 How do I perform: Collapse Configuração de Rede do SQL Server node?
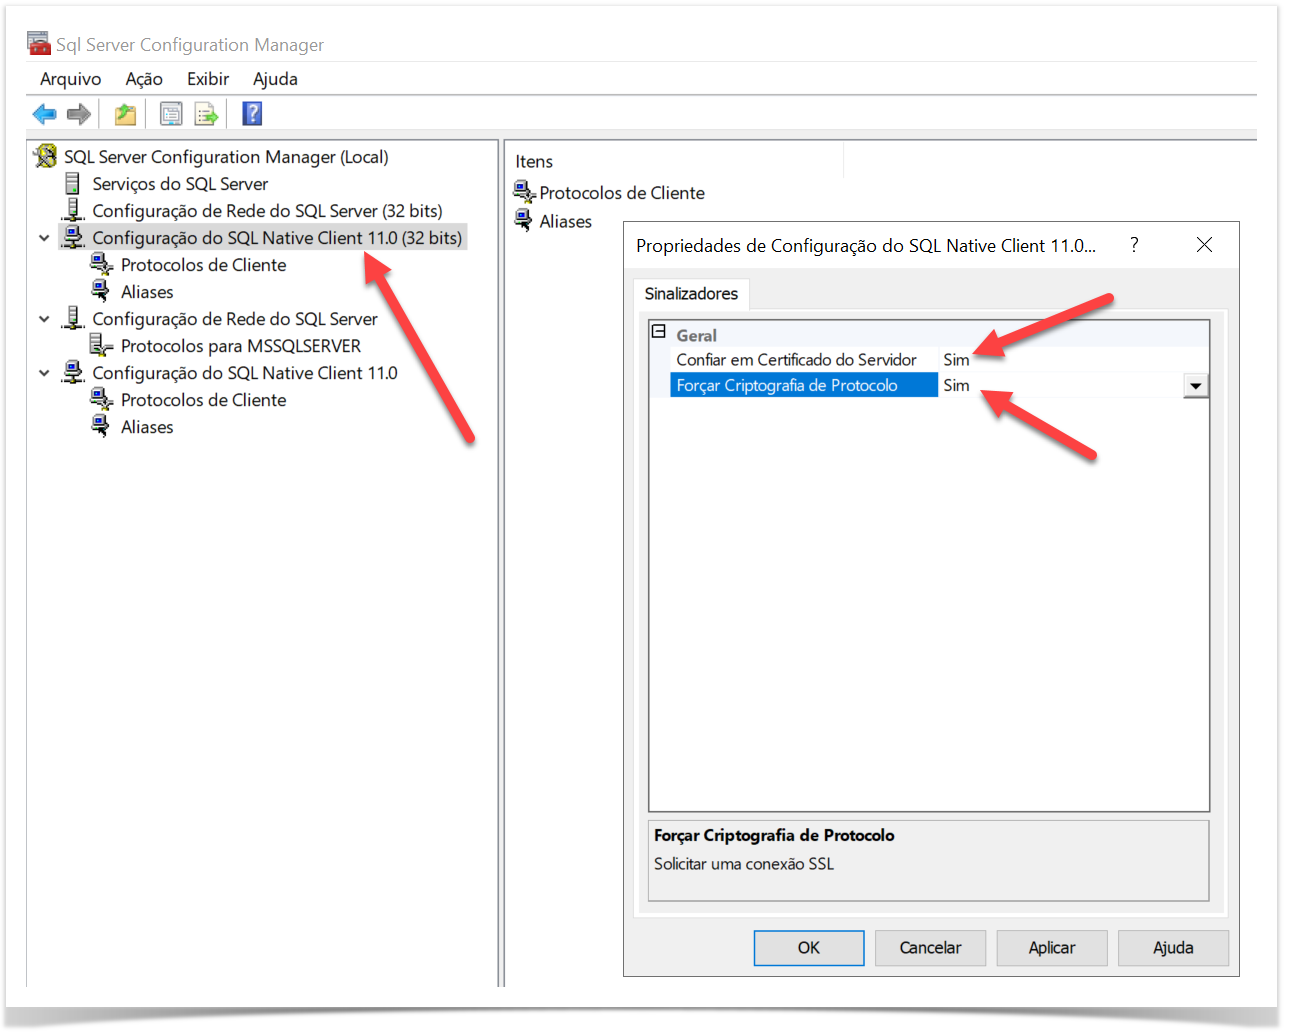coord(44,319)
